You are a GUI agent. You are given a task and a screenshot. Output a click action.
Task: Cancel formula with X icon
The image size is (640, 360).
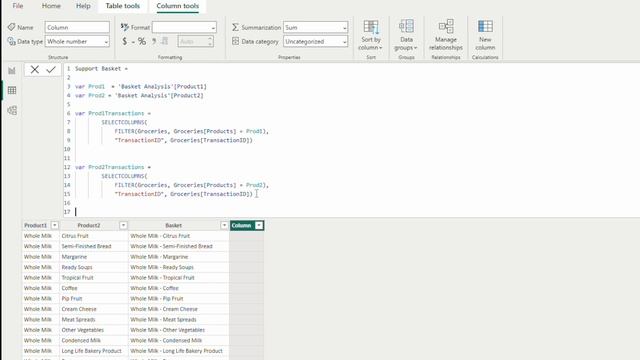[35, 70]
